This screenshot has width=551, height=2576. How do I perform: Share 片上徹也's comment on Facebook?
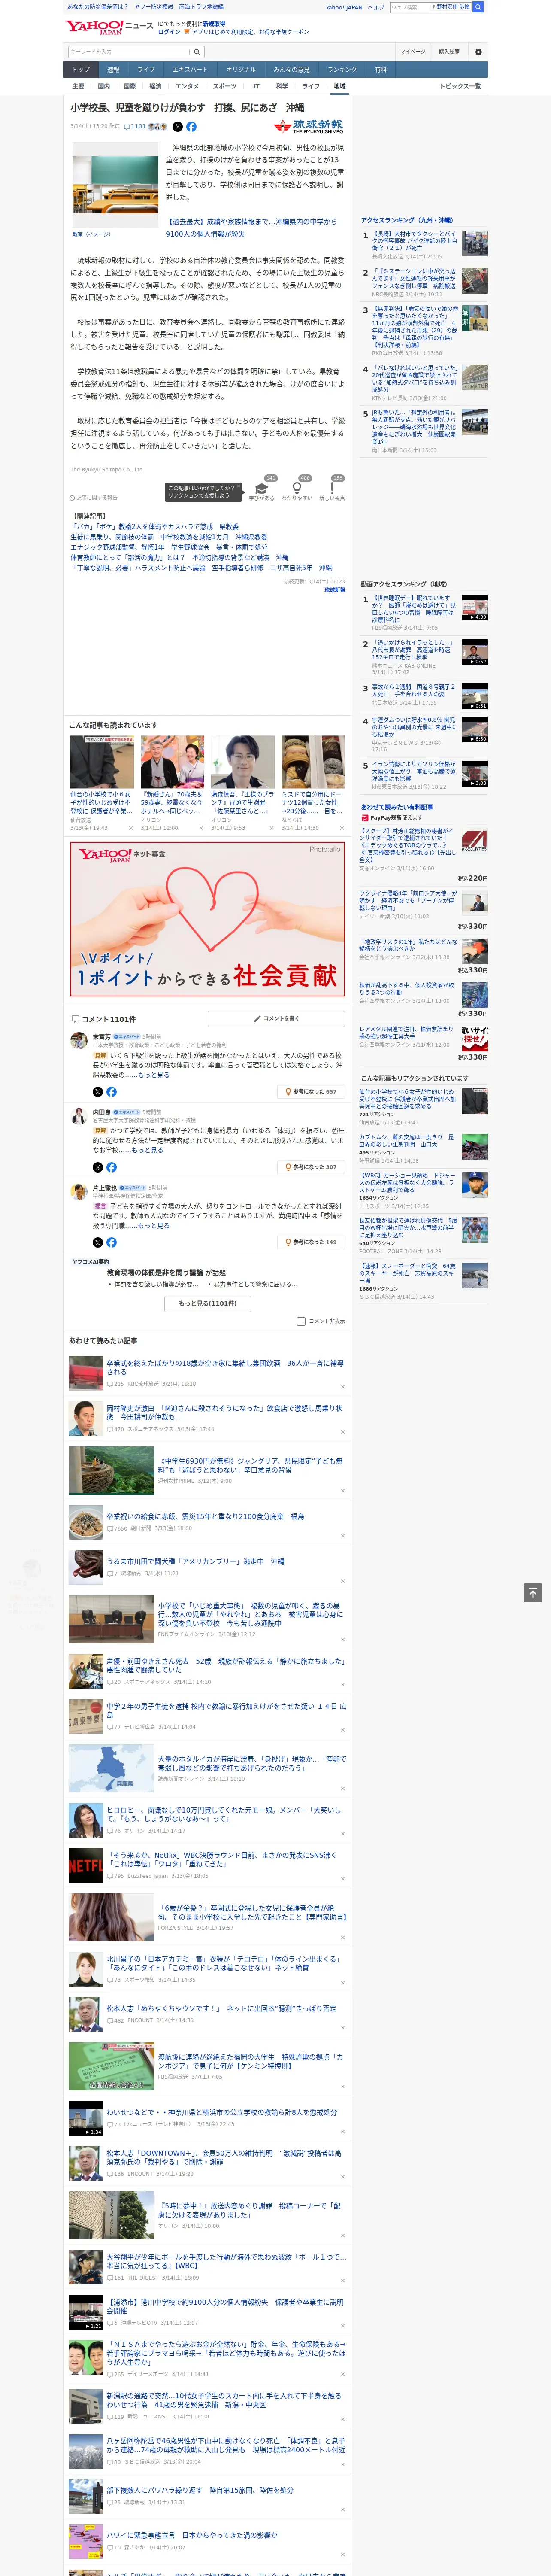111,1242
